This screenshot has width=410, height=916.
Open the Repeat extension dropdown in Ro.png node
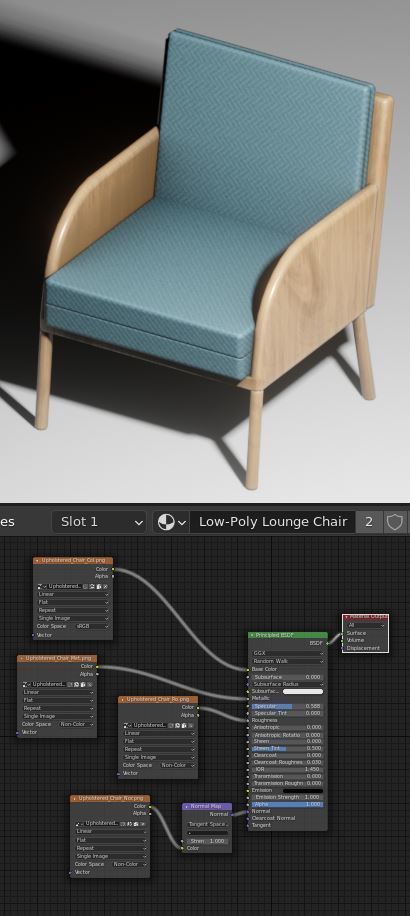coord(159,749)
